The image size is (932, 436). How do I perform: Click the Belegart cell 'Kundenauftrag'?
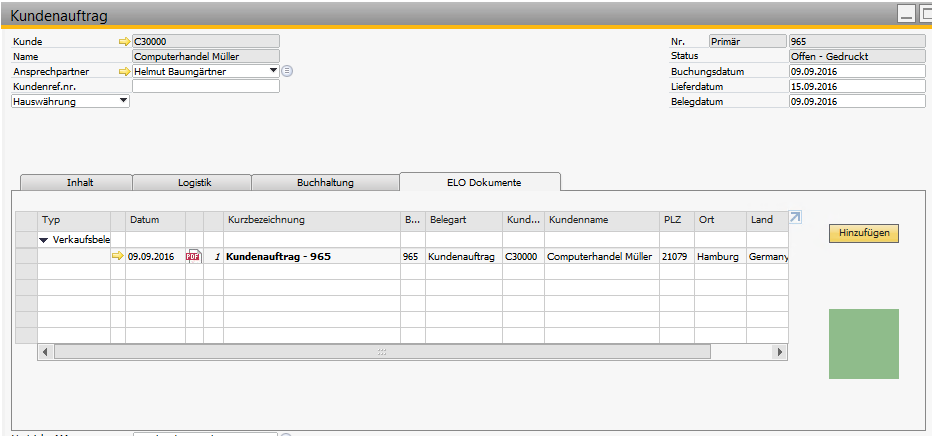pos(464,257)
